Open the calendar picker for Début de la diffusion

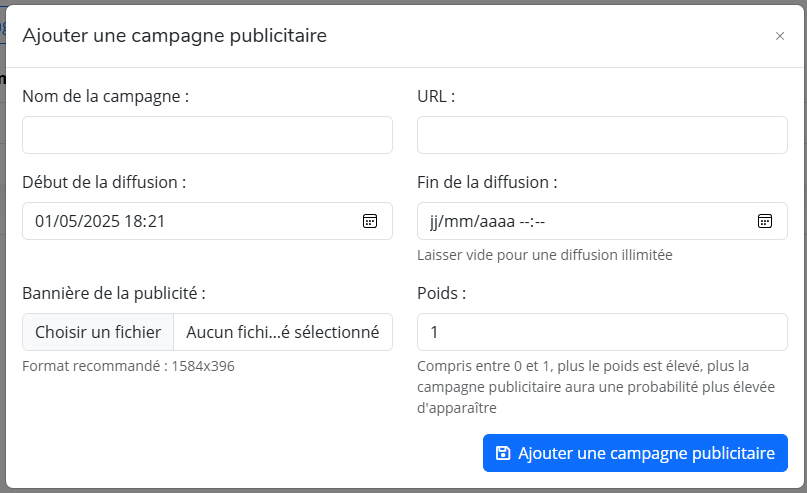[369, 221]
